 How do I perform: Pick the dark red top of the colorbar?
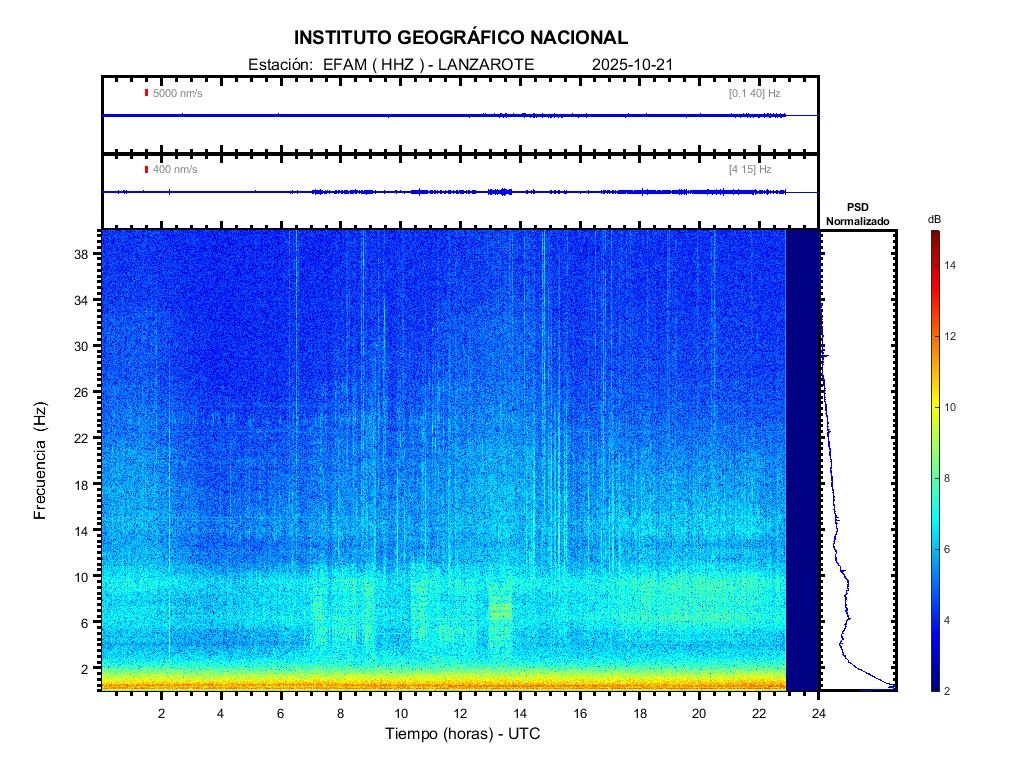tap(934, 236)
